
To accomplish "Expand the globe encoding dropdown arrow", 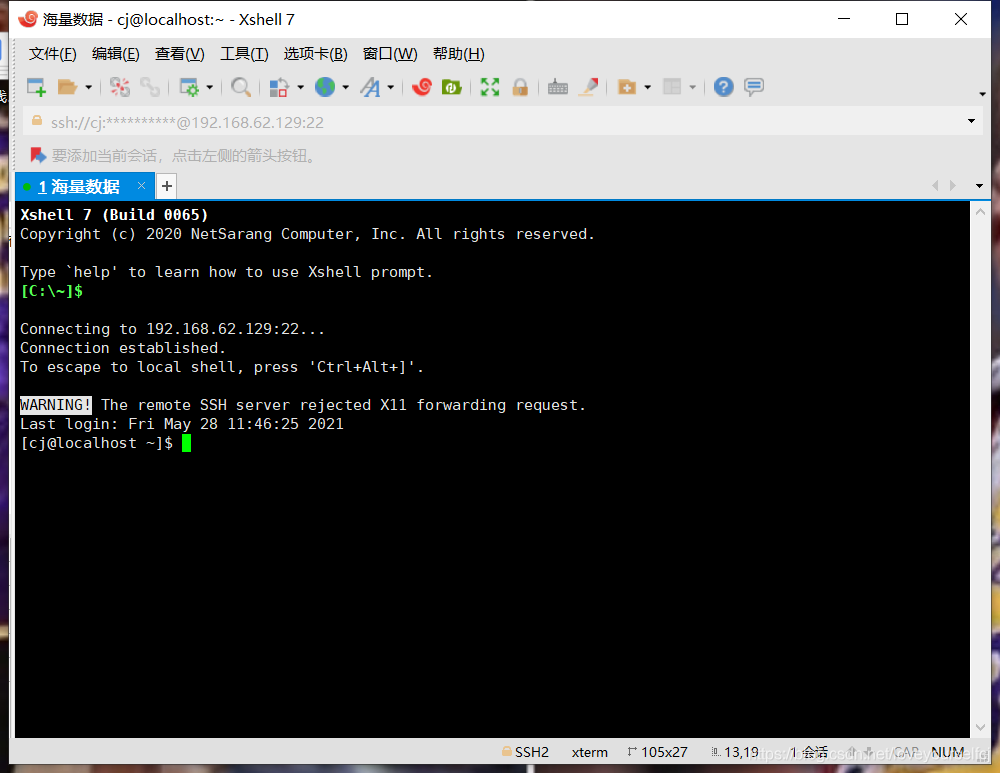I will [x=346, y=87].
